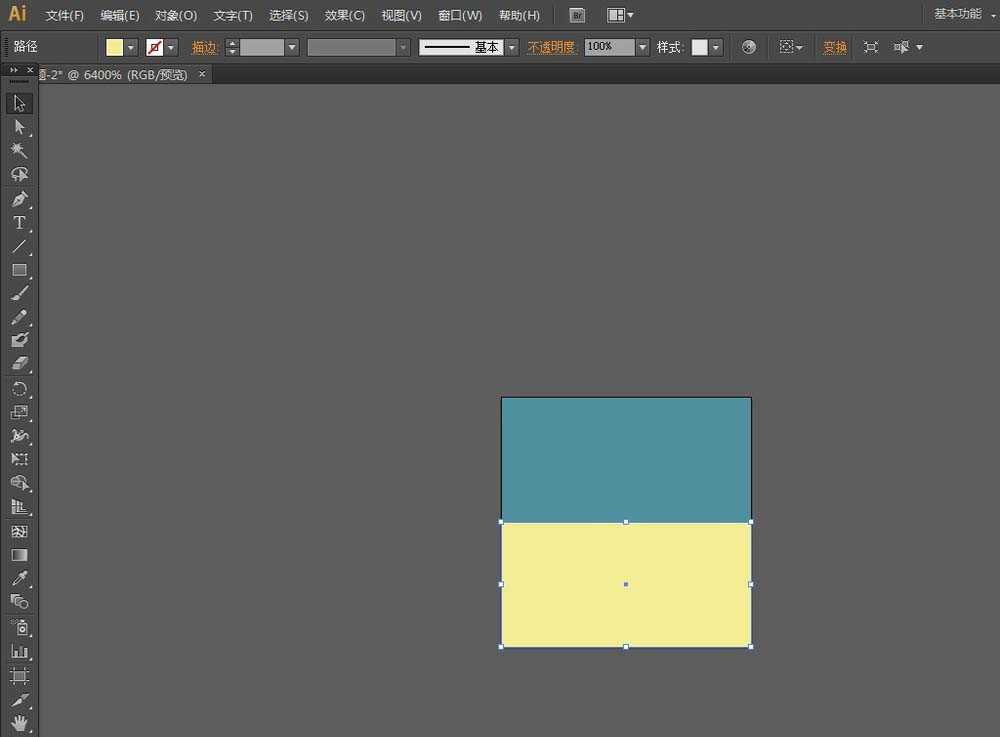Image resolution: width=1000 pixels, height=737 pixels.
Task: Expand the toolbox using the double-arrow toggle
Action: (x=14, y=70)
